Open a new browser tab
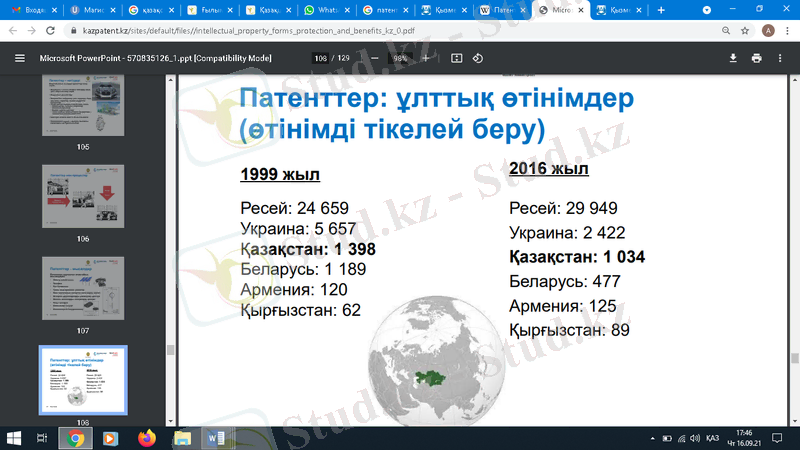This screenshot has height=450, width=800. pyautogui.click(x=661, y=10)
